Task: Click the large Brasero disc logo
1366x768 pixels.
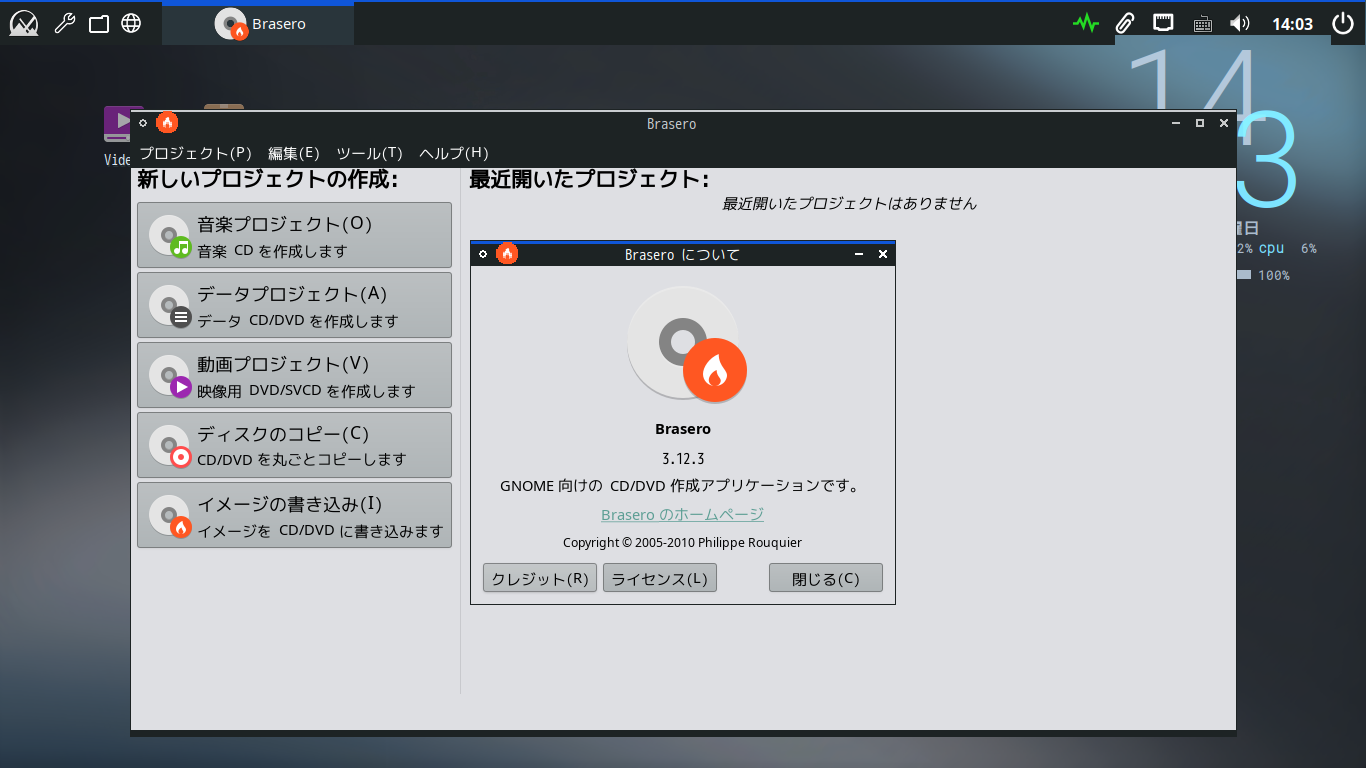Action: pos(687,345)
